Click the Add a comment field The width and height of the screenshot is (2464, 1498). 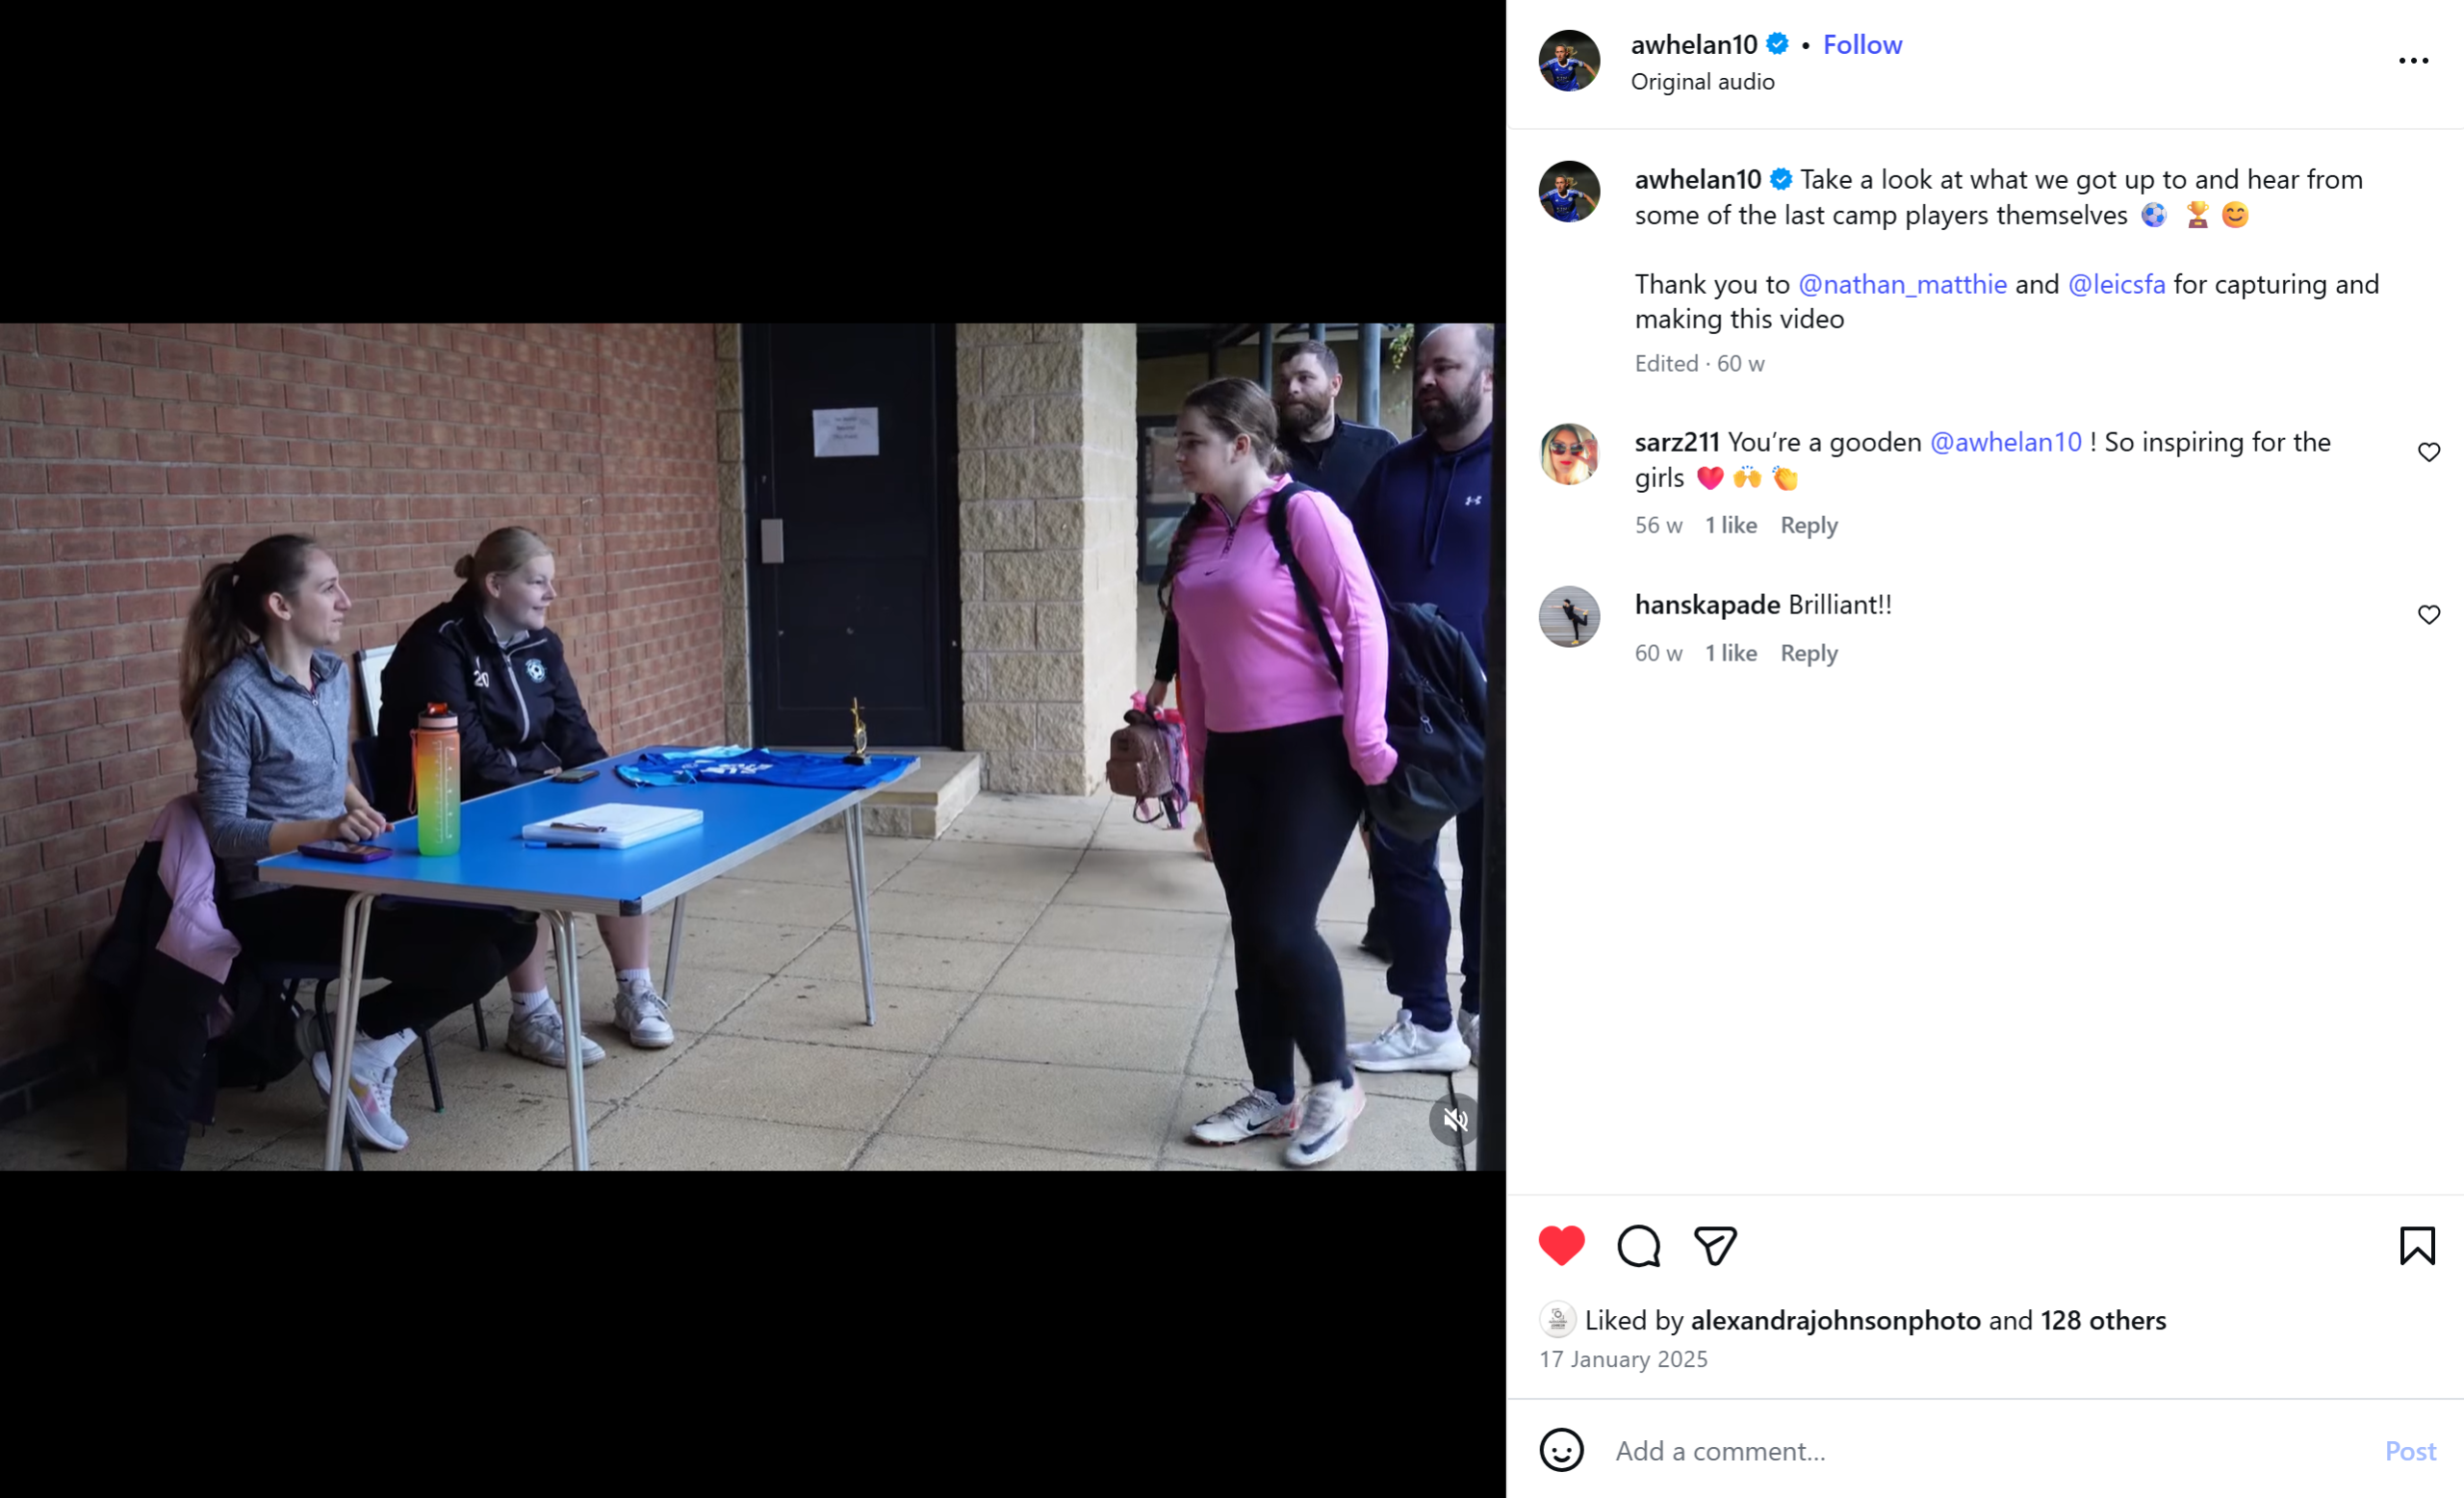coord(1990,1451)
